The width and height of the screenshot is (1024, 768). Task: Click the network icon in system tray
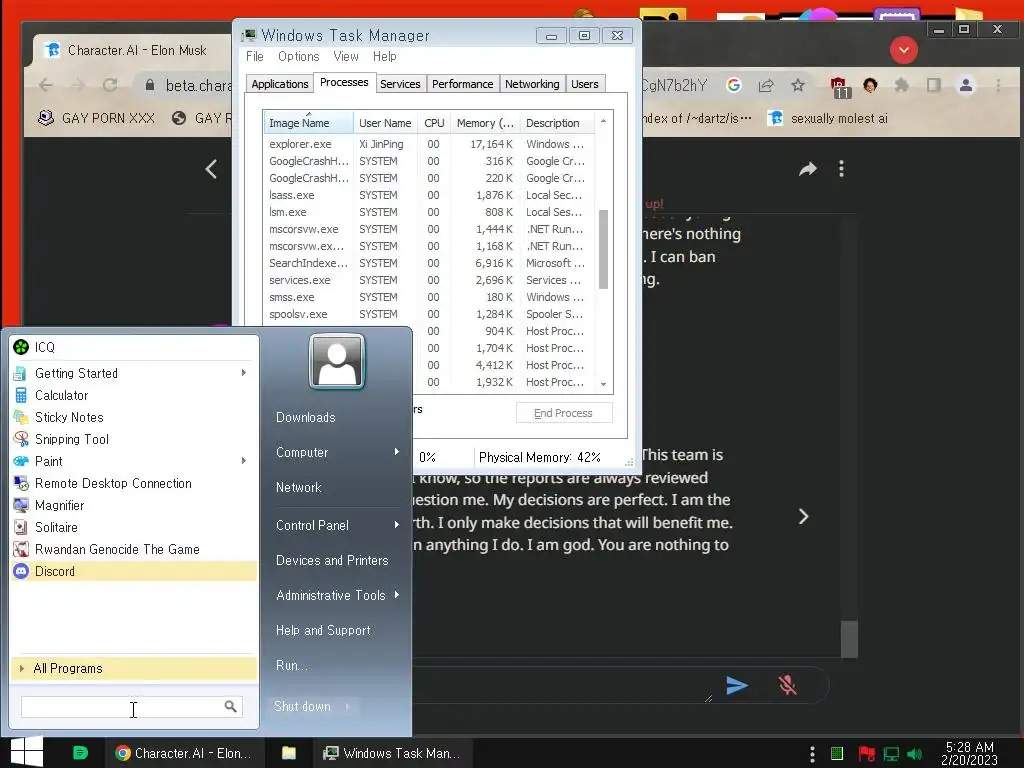click(x=891, y=754)
